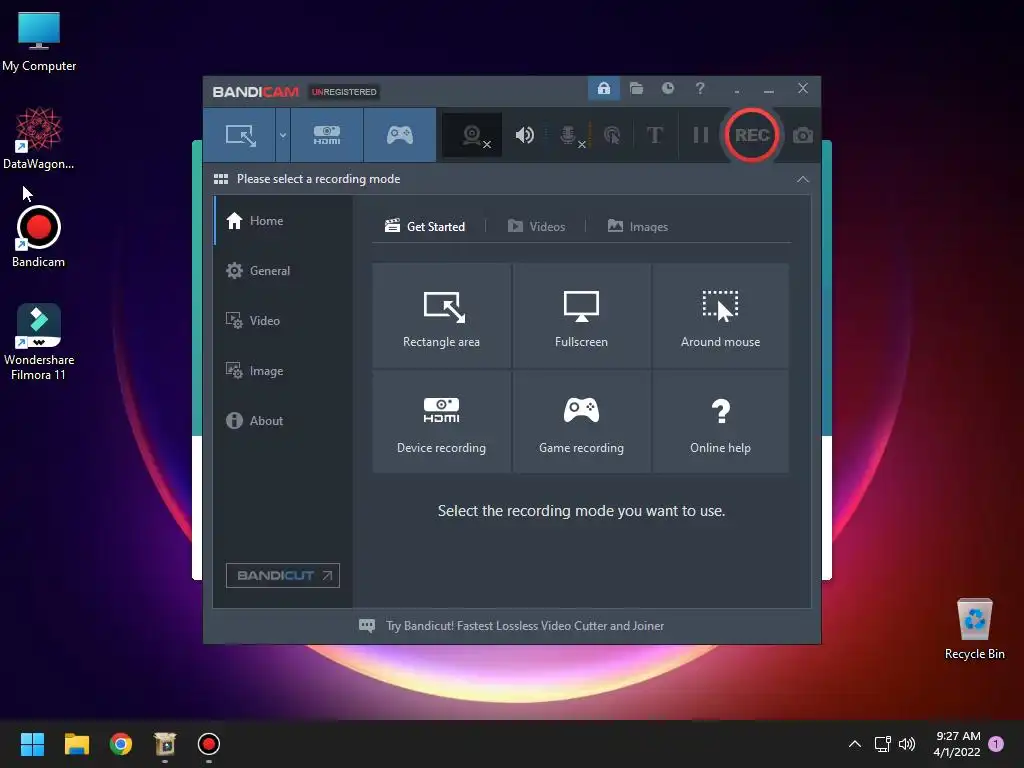This screenshot has width=1024, height=768.
Task: Open the notification badge in taskbar
Action: tap(996, 744)
